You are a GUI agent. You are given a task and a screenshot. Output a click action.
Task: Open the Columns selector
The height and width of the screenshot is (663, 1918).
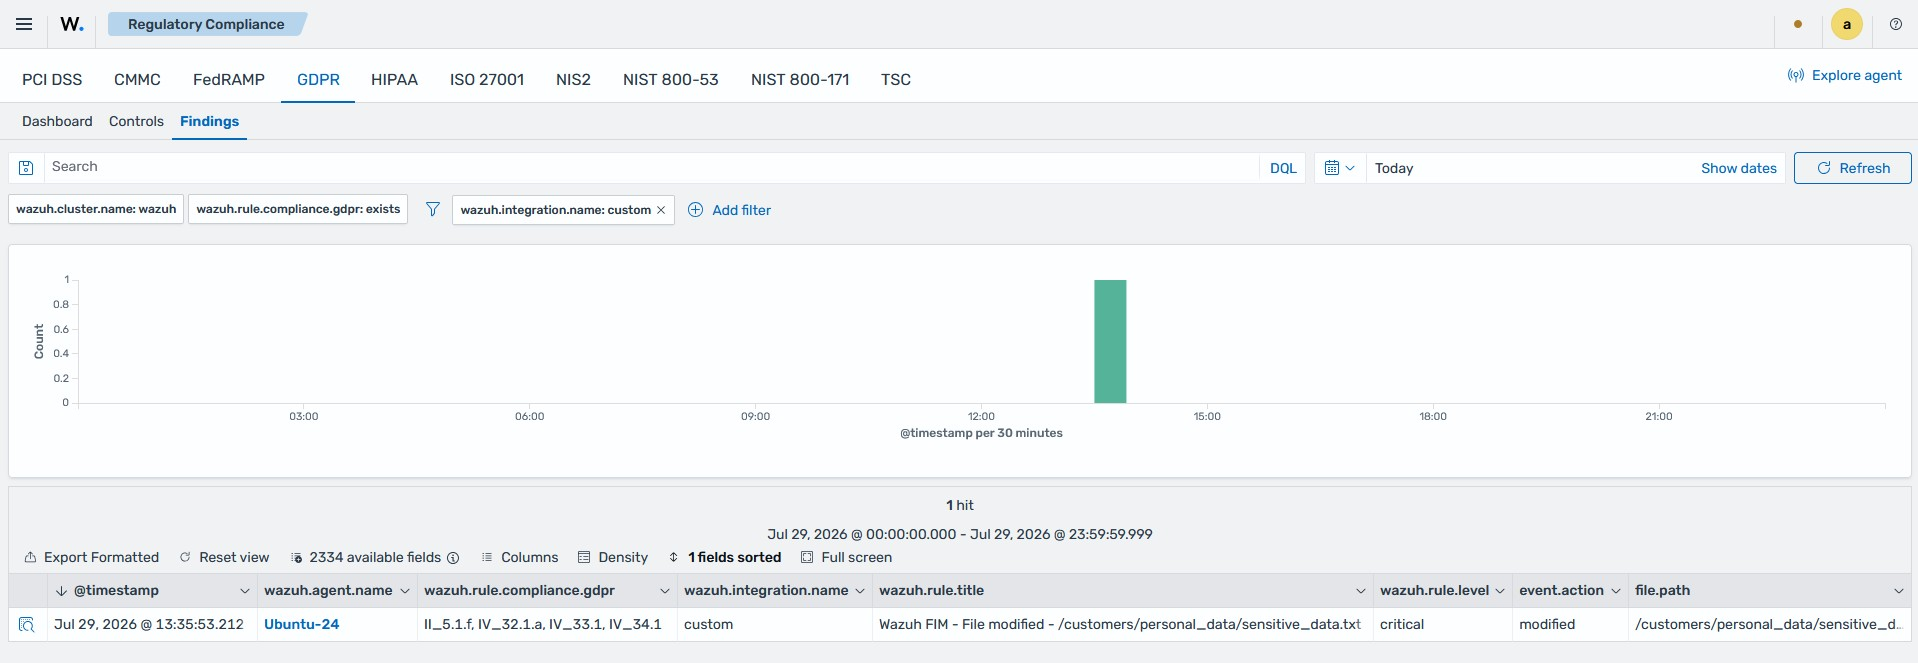coord(519,558)
